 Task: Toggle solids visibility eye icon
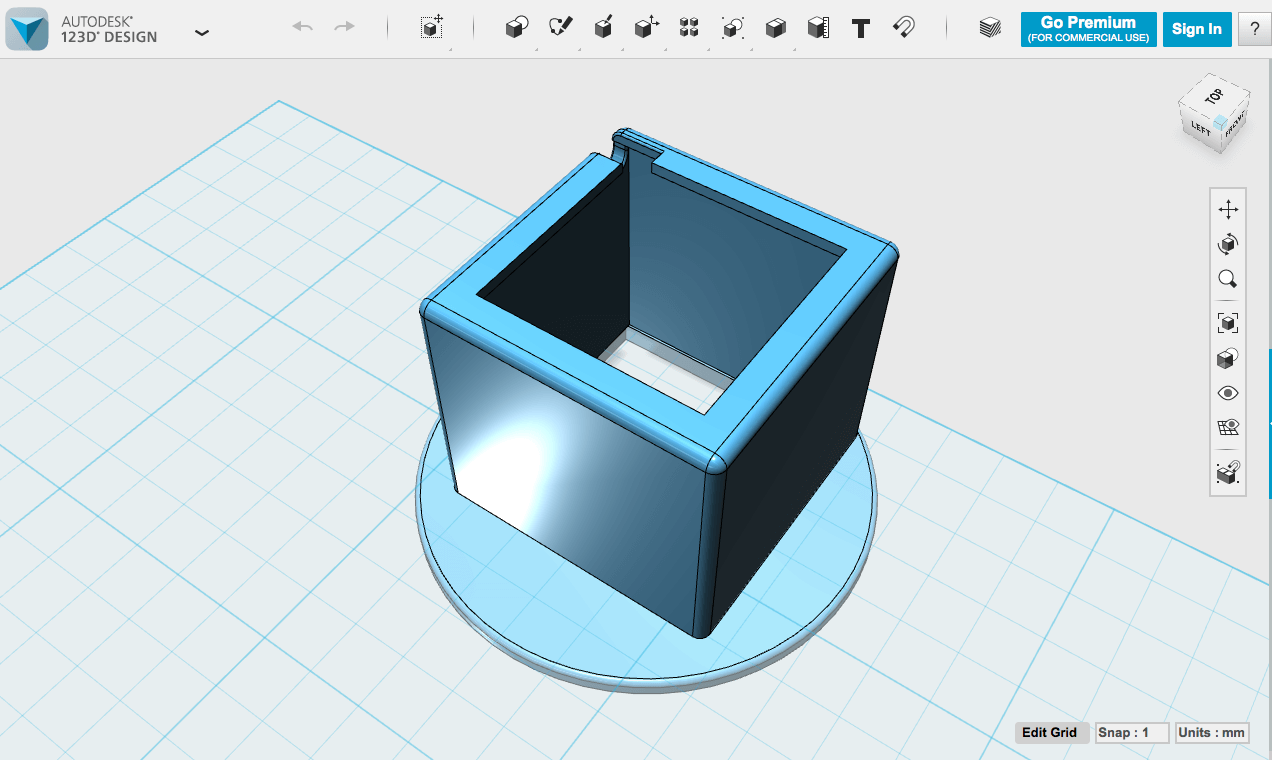click(x=1228, y=393)
